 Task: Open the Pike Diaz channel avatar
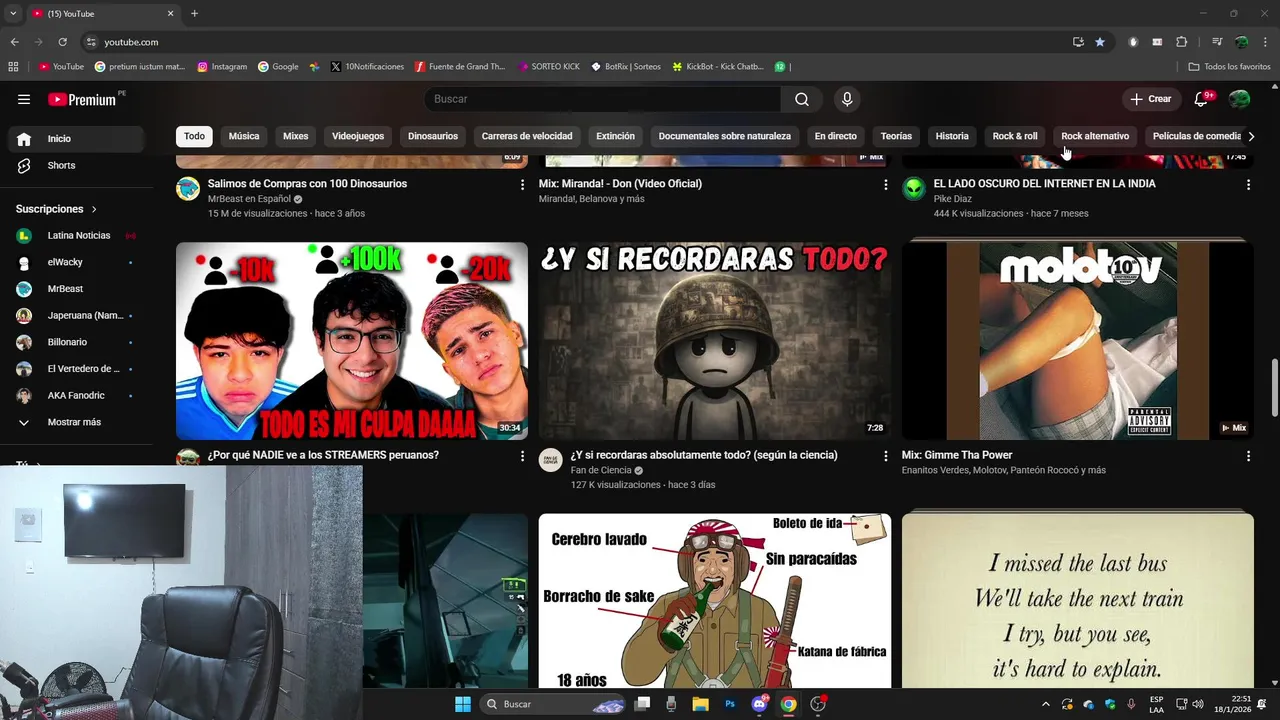[x=914, y=189]
